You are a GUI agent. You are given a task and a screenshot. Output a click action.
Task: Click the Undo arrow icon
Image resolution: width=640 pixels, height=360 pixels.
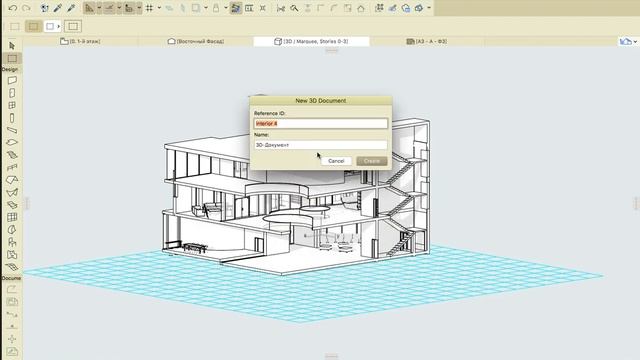pos(12,8)
